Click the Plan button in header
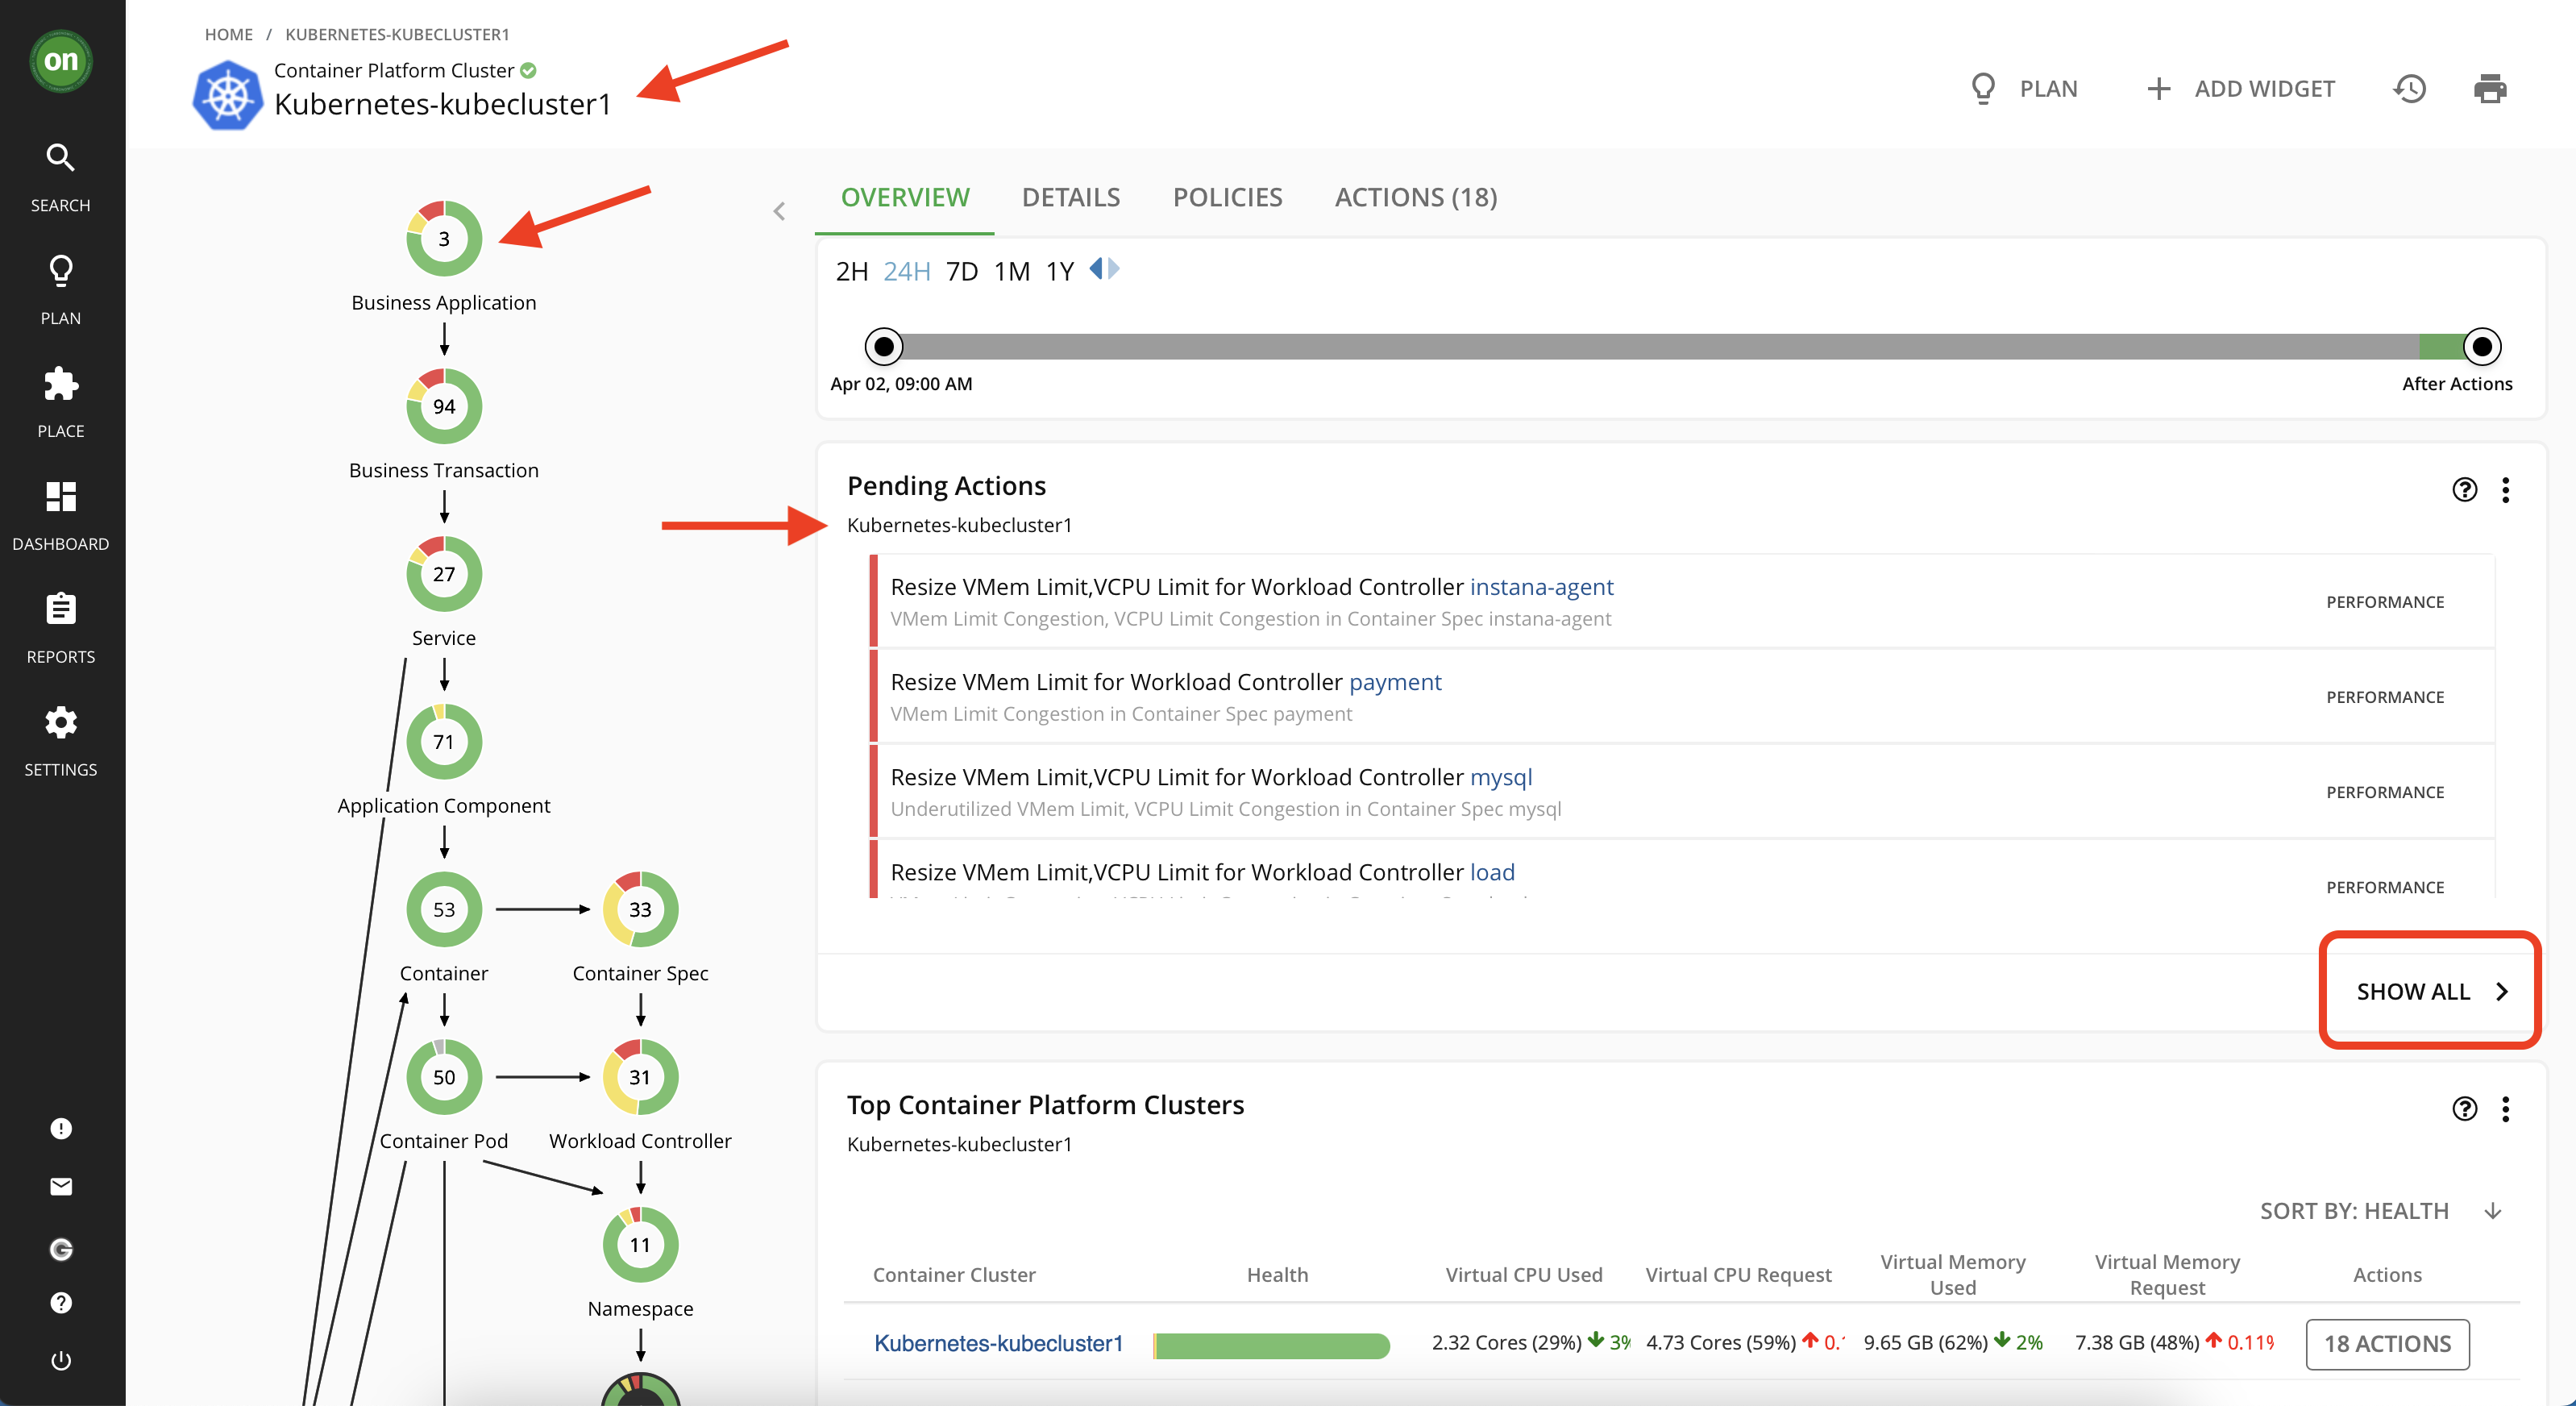This screenshot has width=2576, height=1406. (x=2023, y=89)
